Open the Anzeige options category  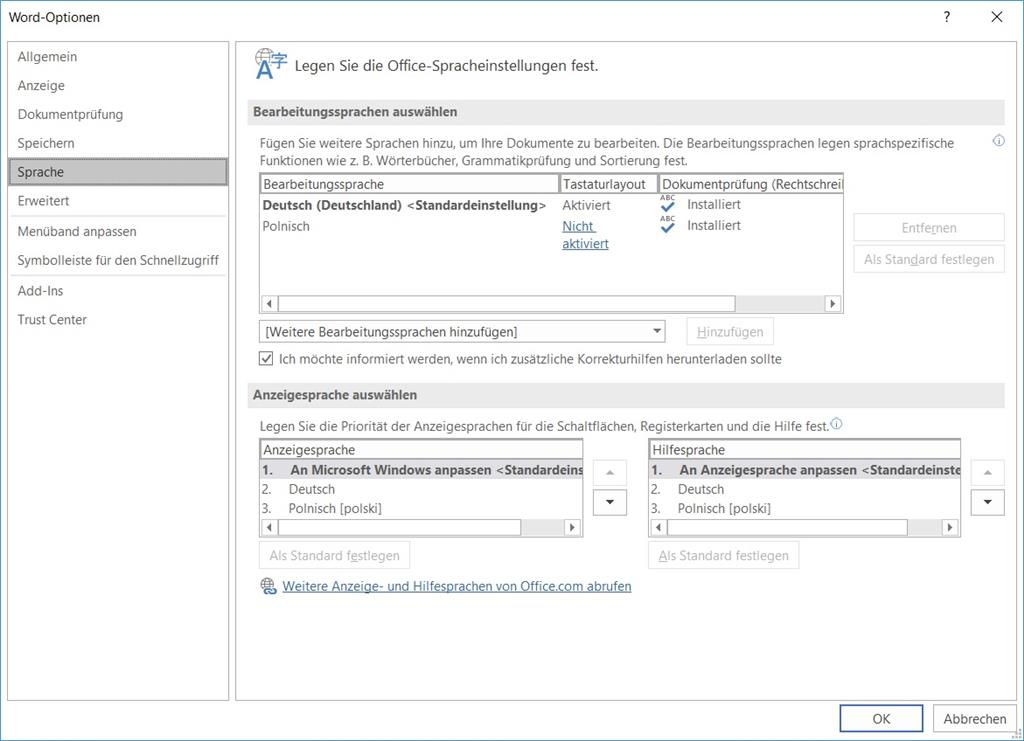tap(118, 86)
